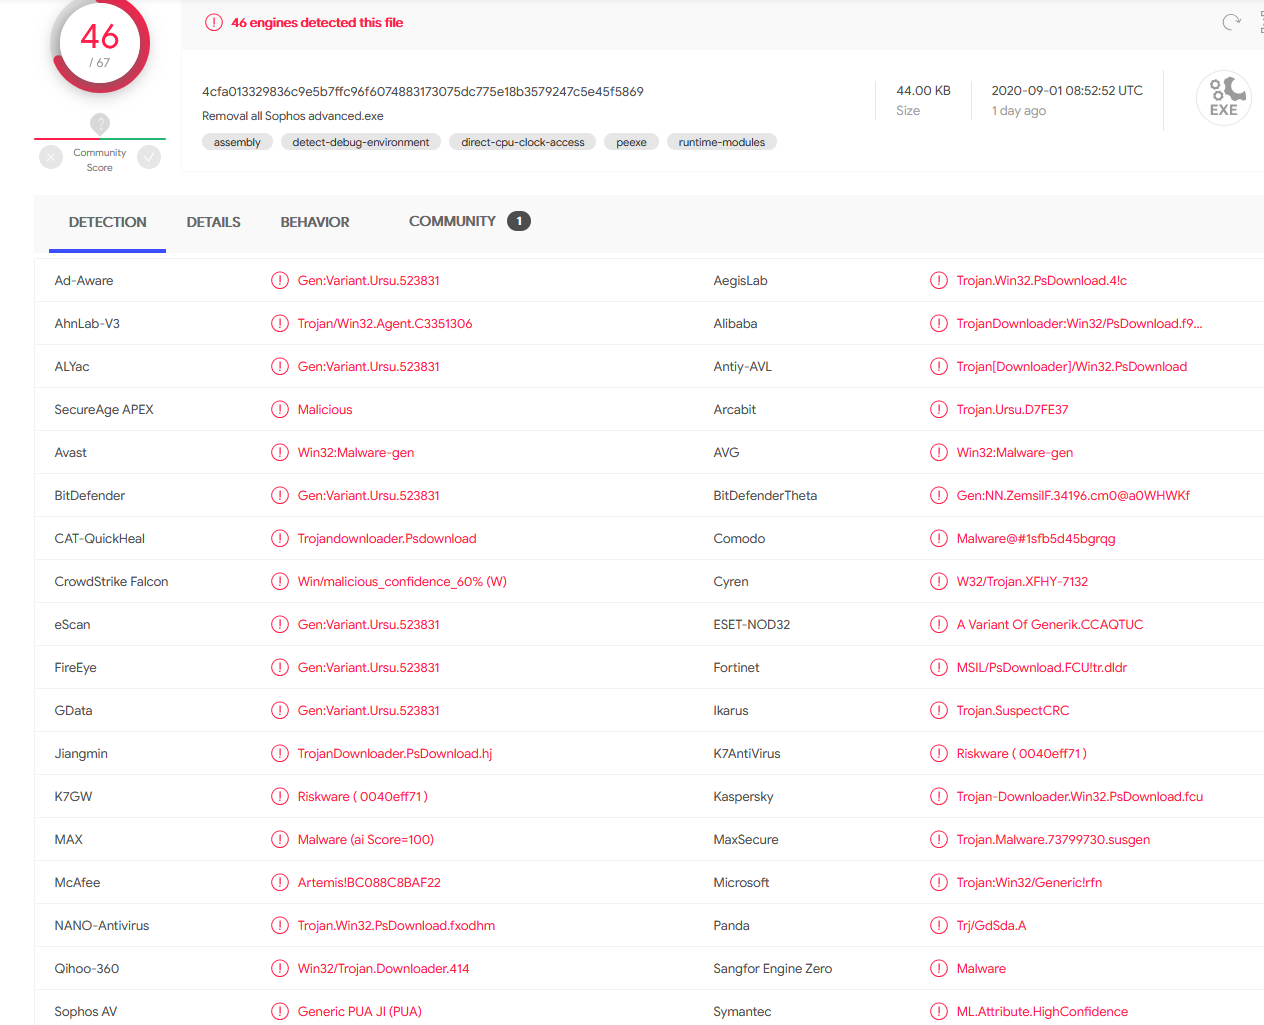
Task: Click the detection score 46/67 gauge
Action: point(100,45)
